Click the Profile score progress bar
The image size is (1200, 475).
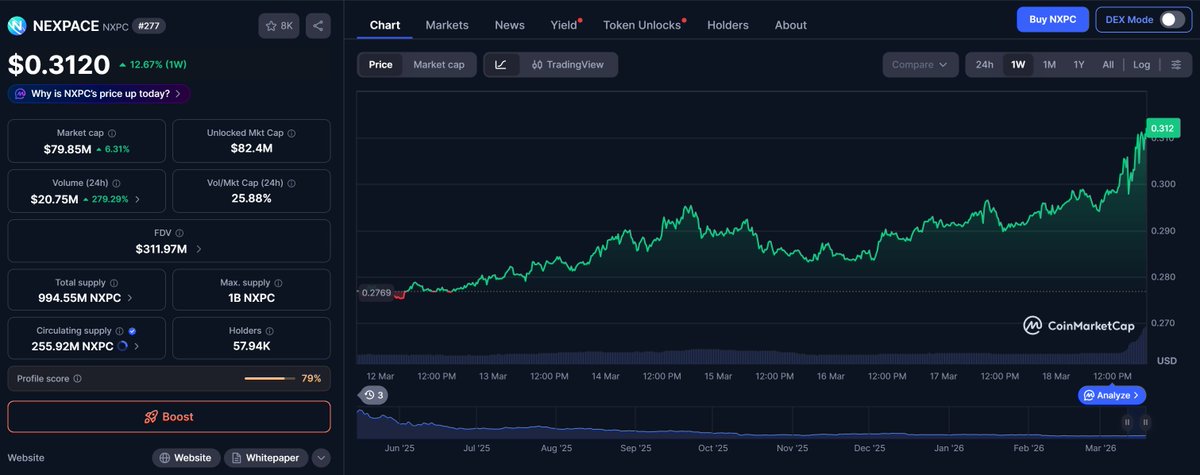269,379
